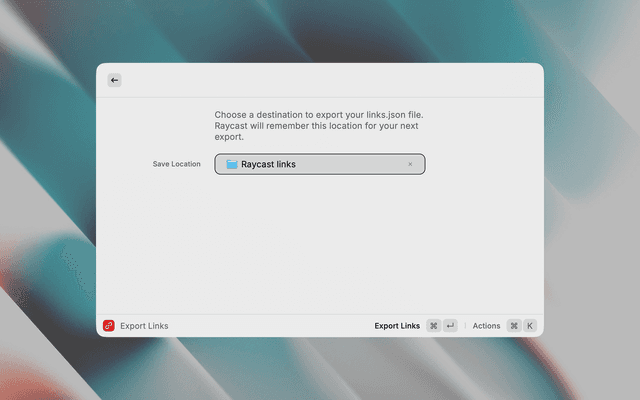
Task: Click the Export Links action button
Action: (397, 326)
